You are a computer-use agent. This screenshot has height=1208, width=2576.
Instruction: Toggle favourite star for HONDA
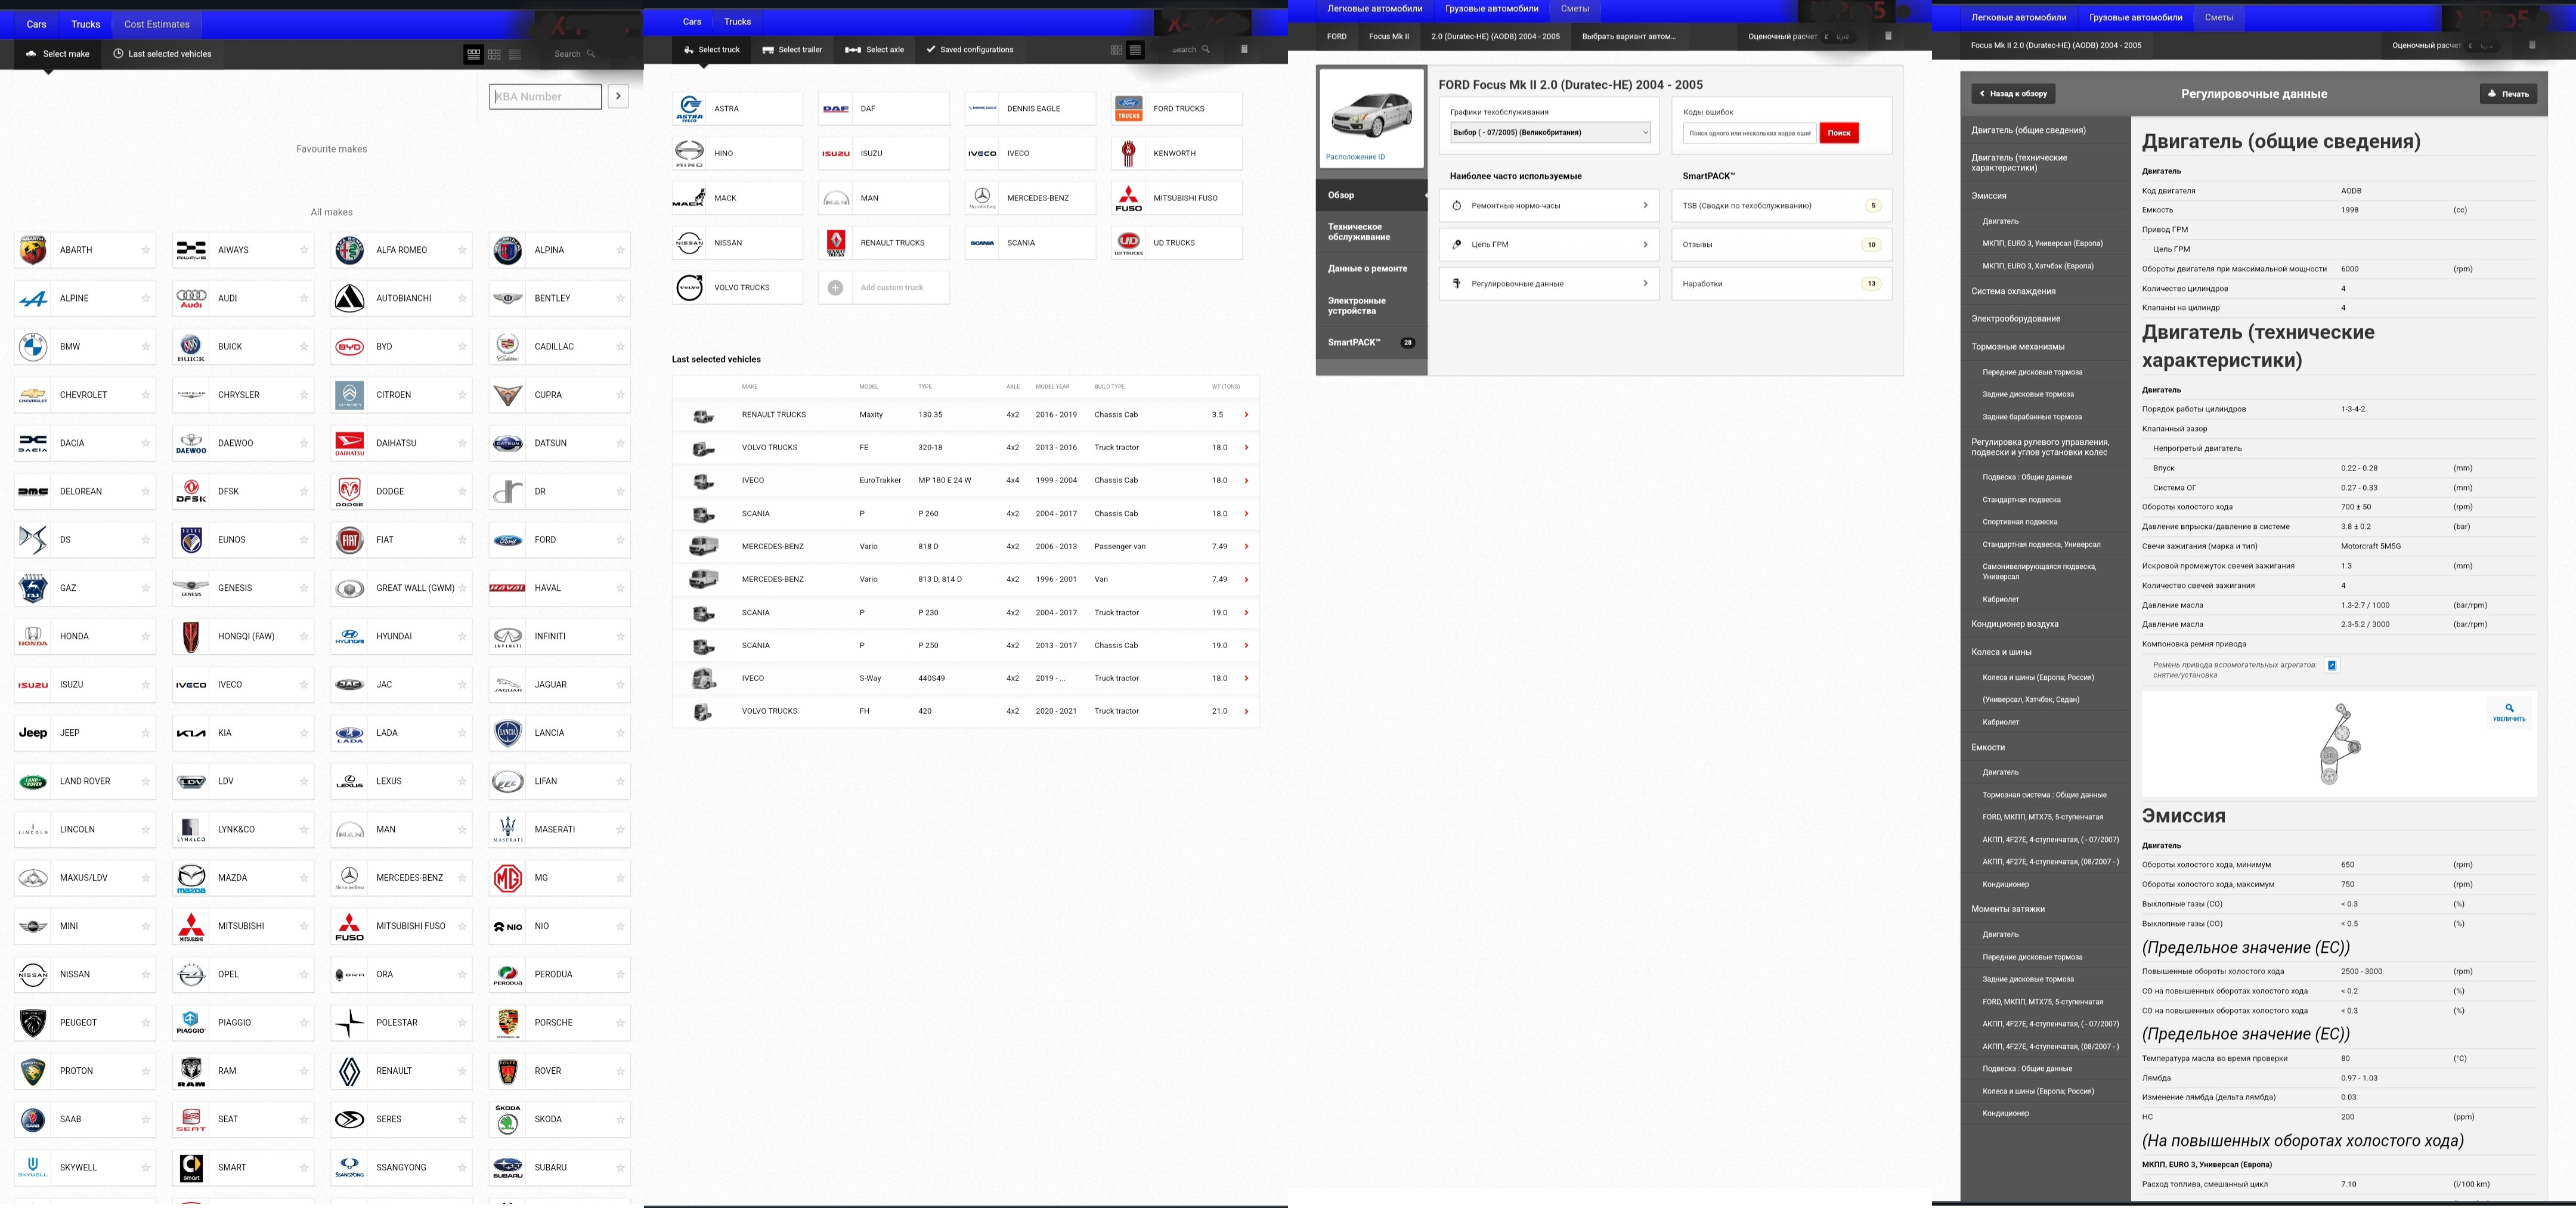click(x=146, y=636)
